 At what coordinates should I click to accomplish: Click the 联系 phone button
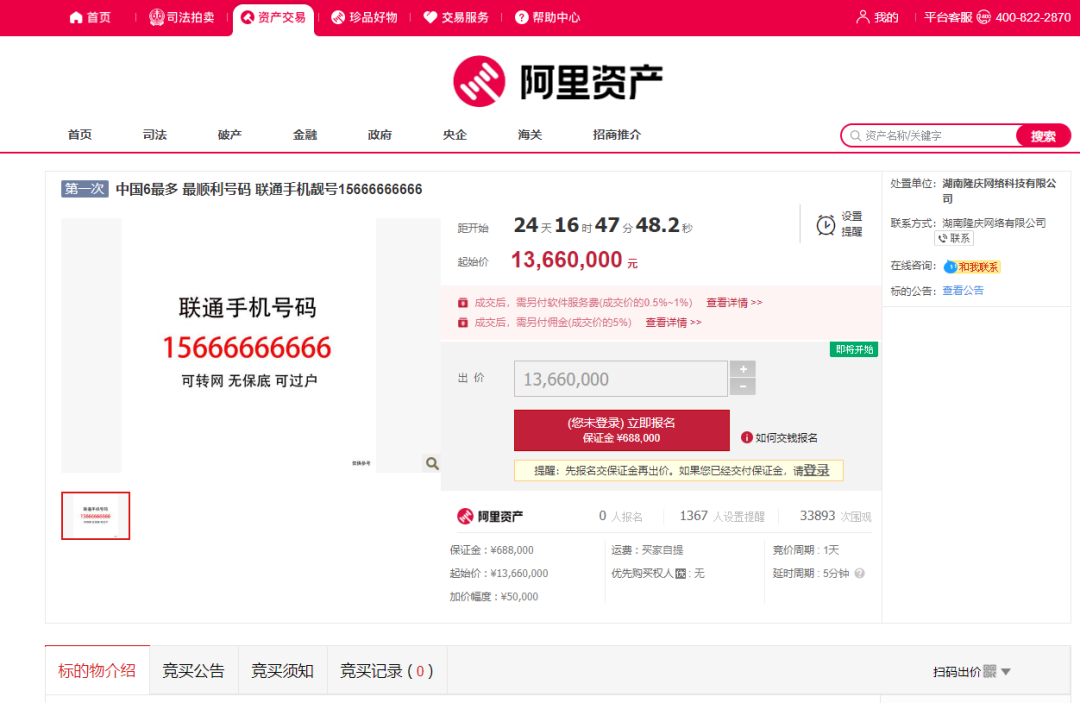[954, 238]
